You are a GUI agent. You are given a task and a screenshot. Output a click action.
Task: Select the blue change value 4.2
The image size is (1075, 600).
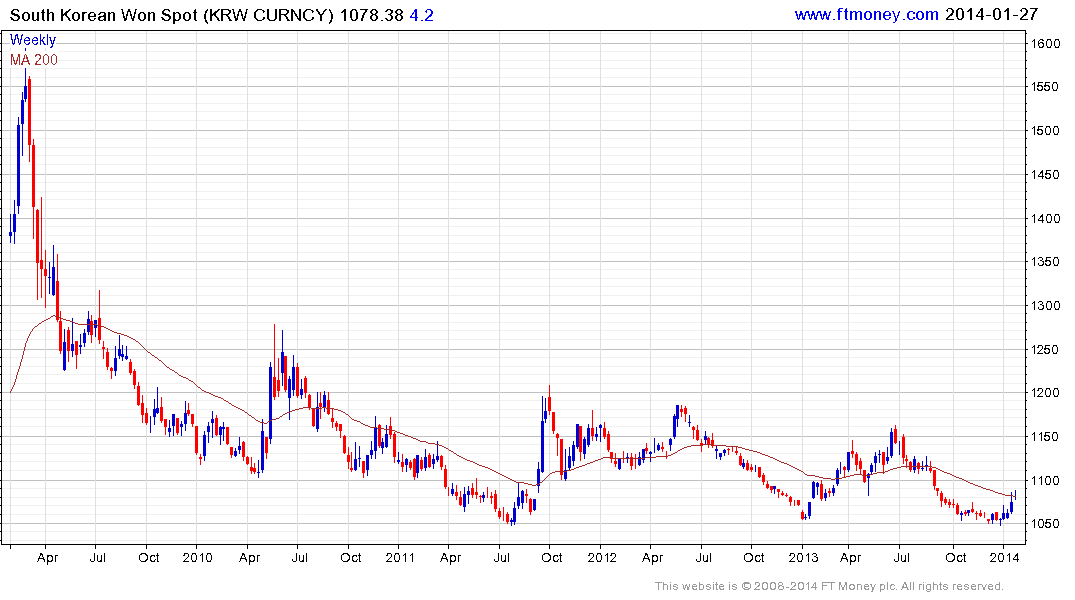(x=422, y=15)
